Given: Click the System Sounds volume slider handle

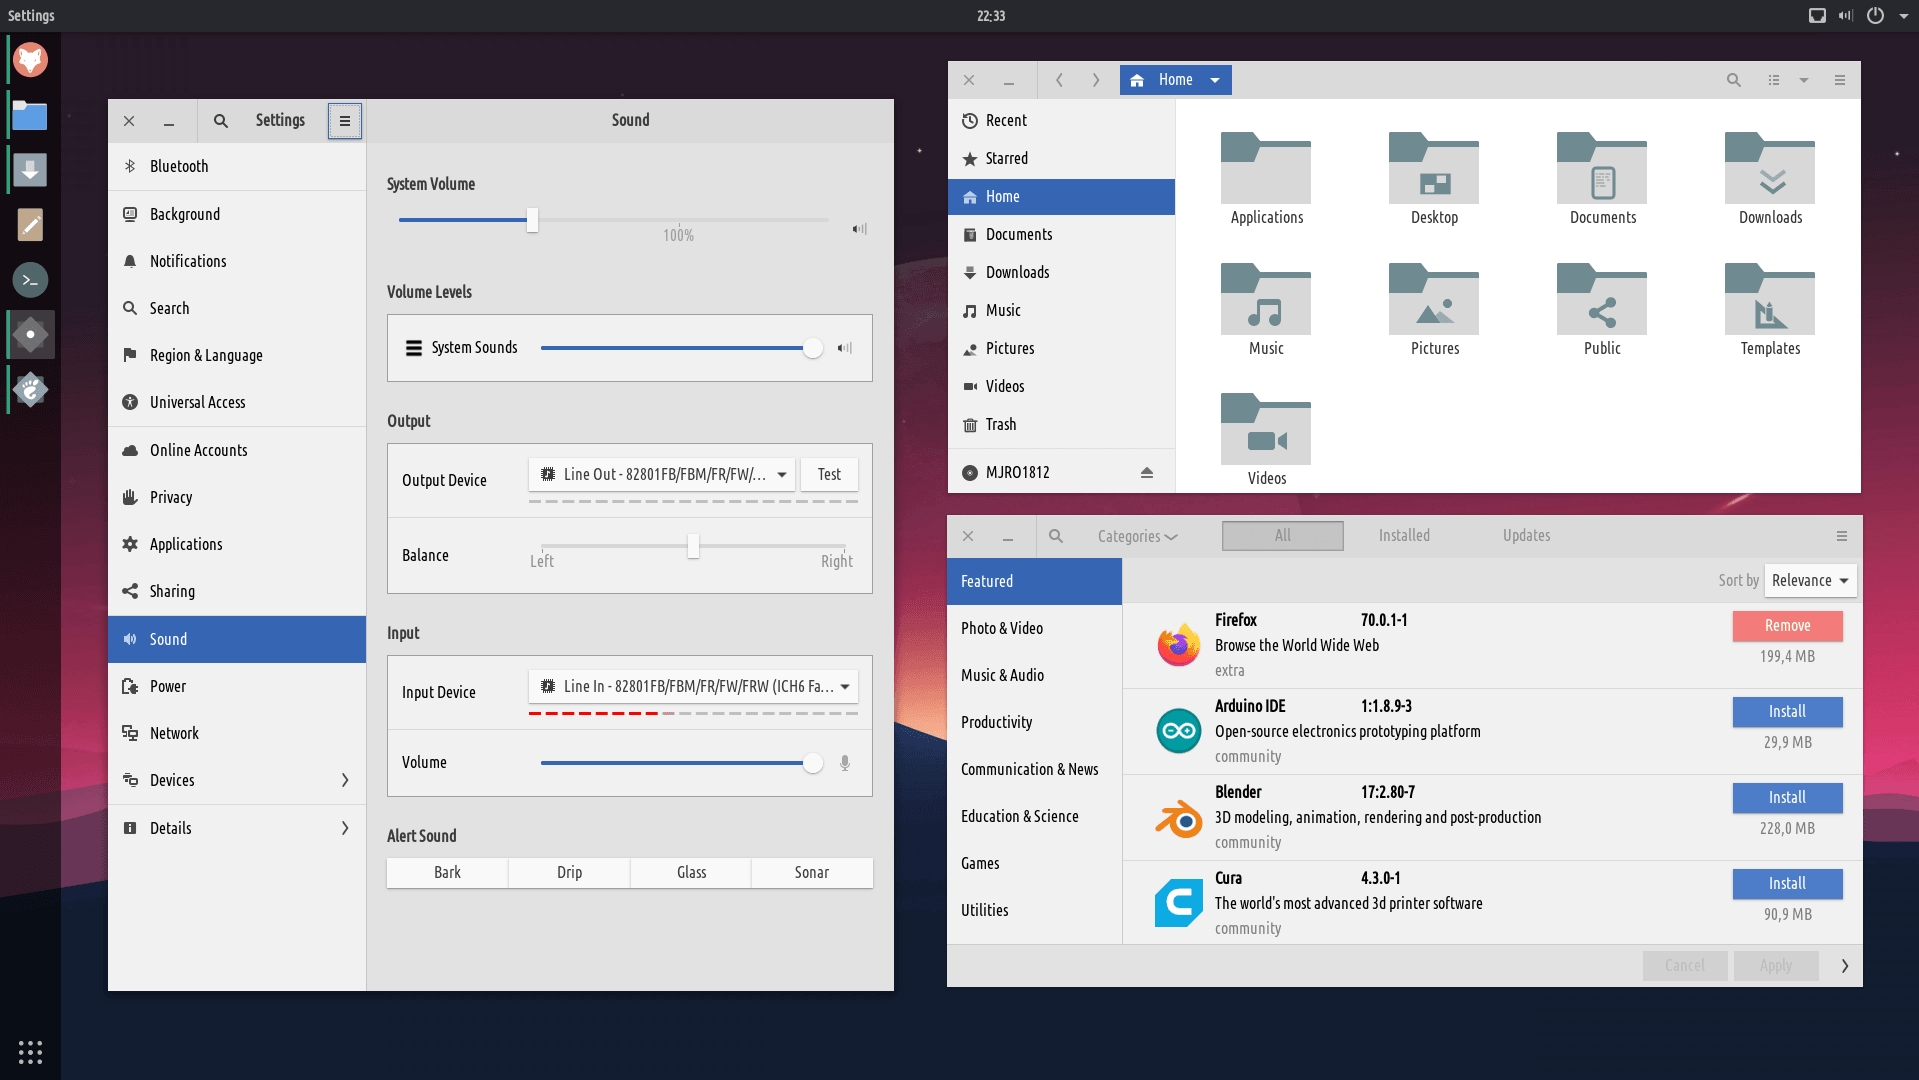Looking at the screenshot, I should coord(813,348).
